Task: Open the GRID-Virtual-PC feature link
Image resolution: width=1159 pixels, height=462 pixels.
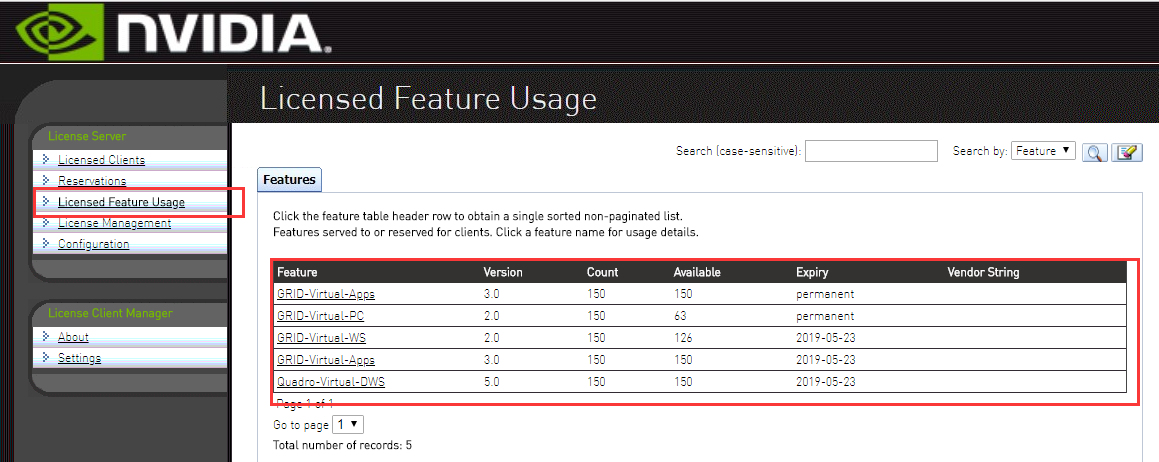Action: click(x=320, y=316)
